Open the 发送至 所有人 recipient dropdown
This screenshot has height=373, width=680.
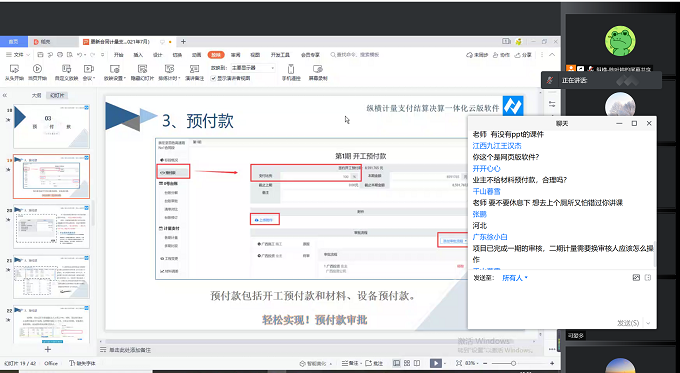click(515, 278)
